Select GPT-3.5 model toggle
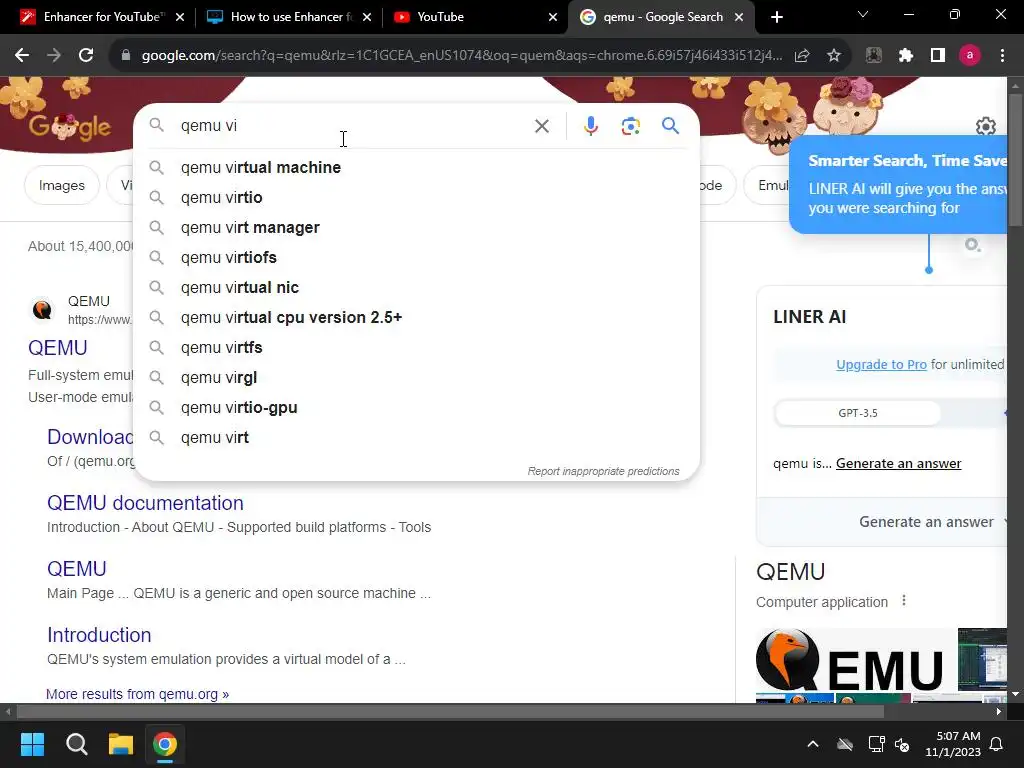 [x=857, y=413]
